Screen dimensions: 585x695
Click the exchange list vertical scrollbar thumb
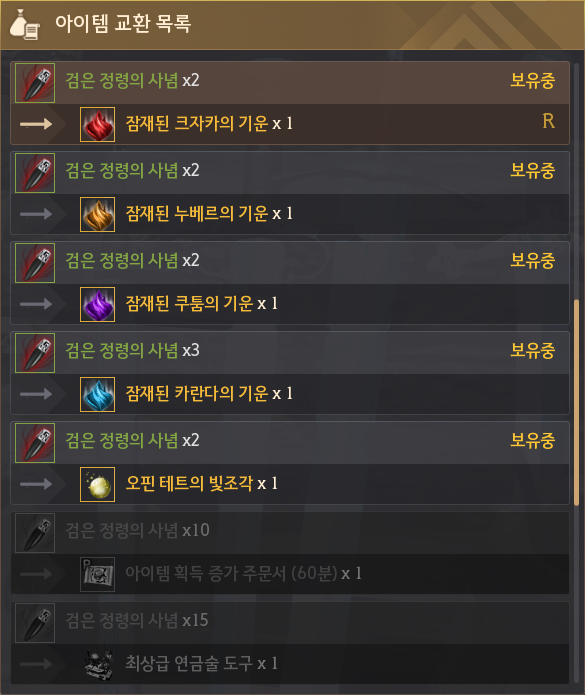coord(576,402)
